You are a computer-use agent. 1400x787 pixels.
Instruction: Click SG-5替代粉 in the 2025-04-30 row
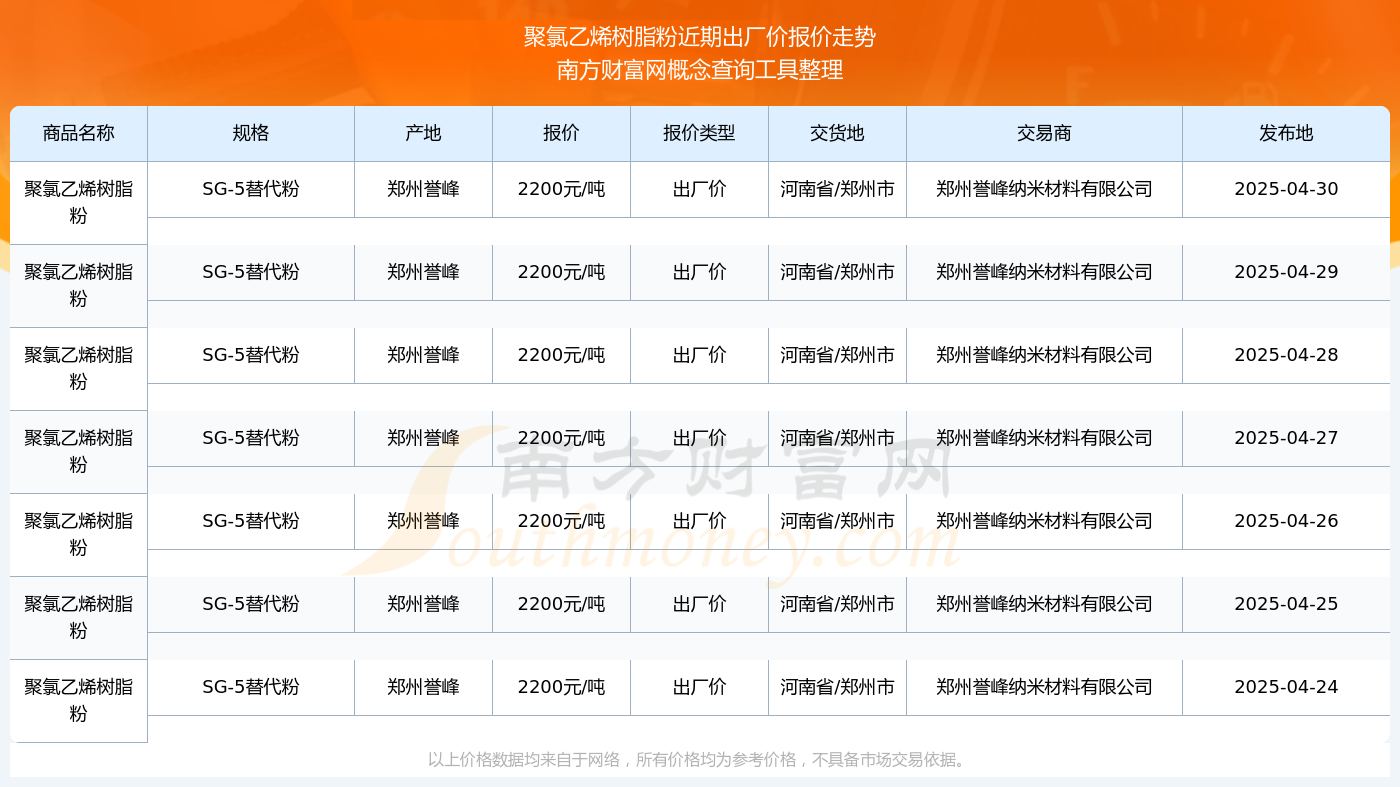251,189
